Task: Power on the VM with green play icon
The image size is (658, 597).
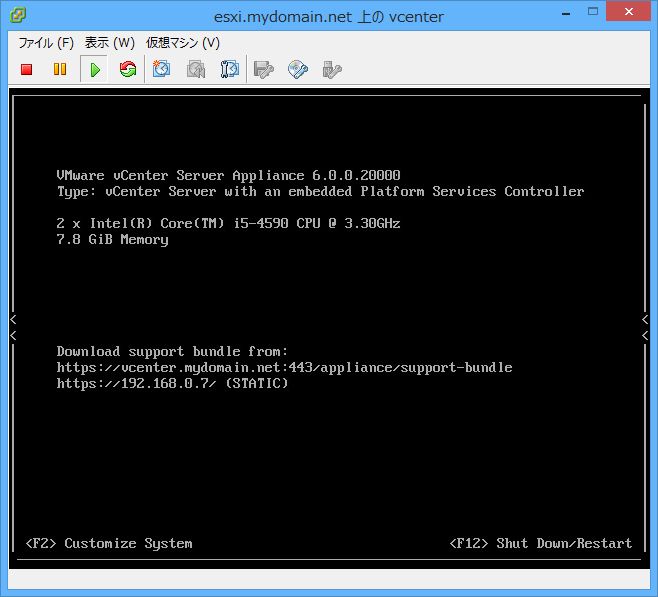Action: tap(94, 69)
